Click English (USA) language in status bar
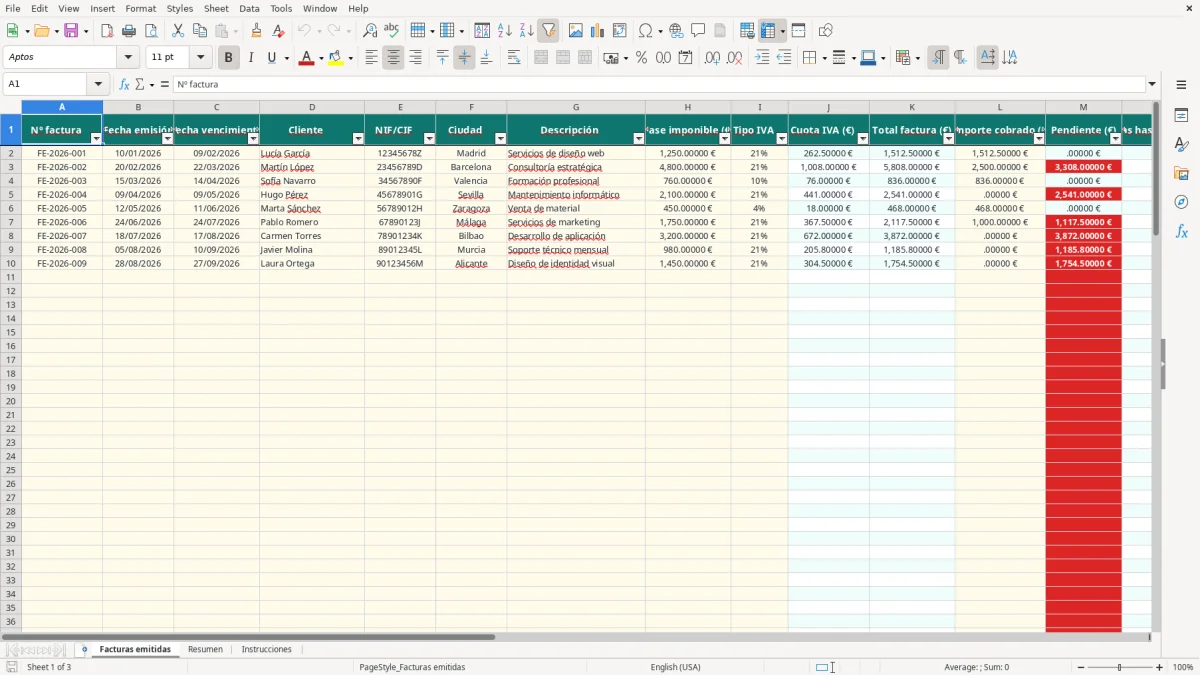Viewport: 1200px width, 675px height. pyautogui.click(x=675, y=667)
